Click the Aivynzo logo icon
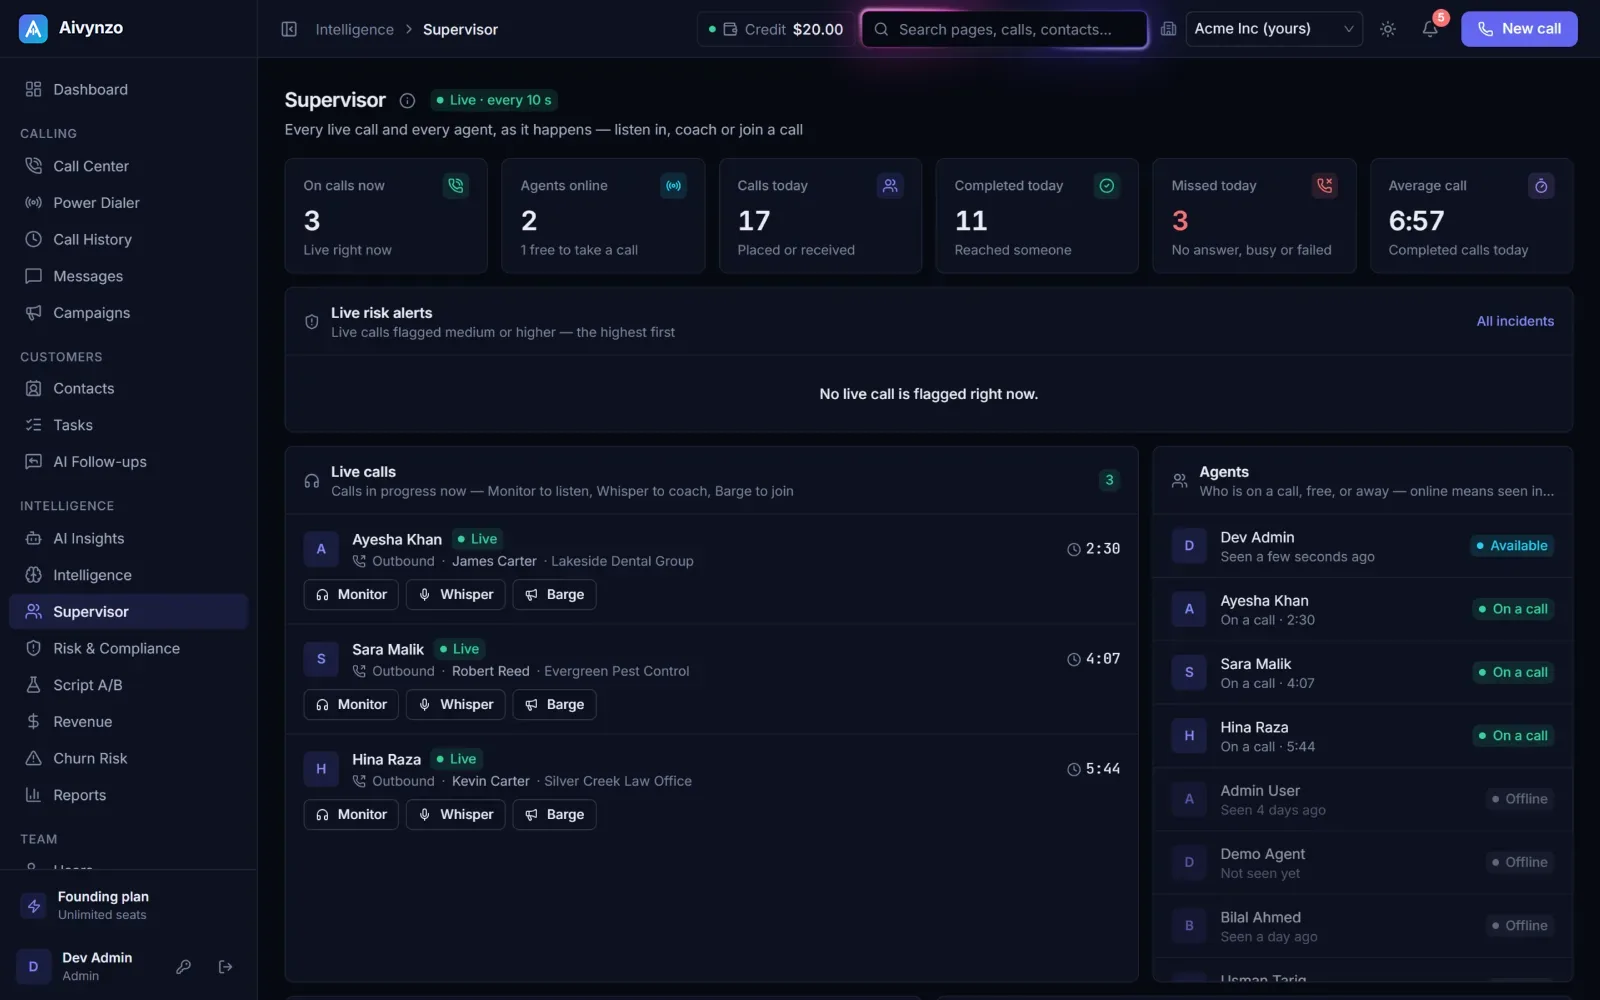The width and height of the screenshot is (1600, 1000). tap(33, 29)
